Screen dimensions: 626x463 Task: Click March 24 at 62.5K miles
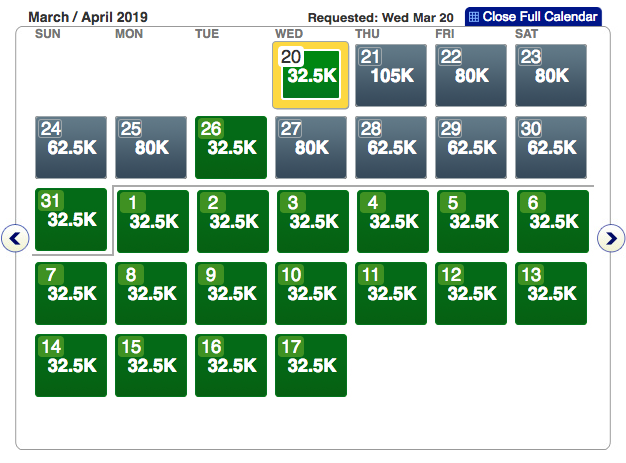pyautogui.click(x=71, y=147)
